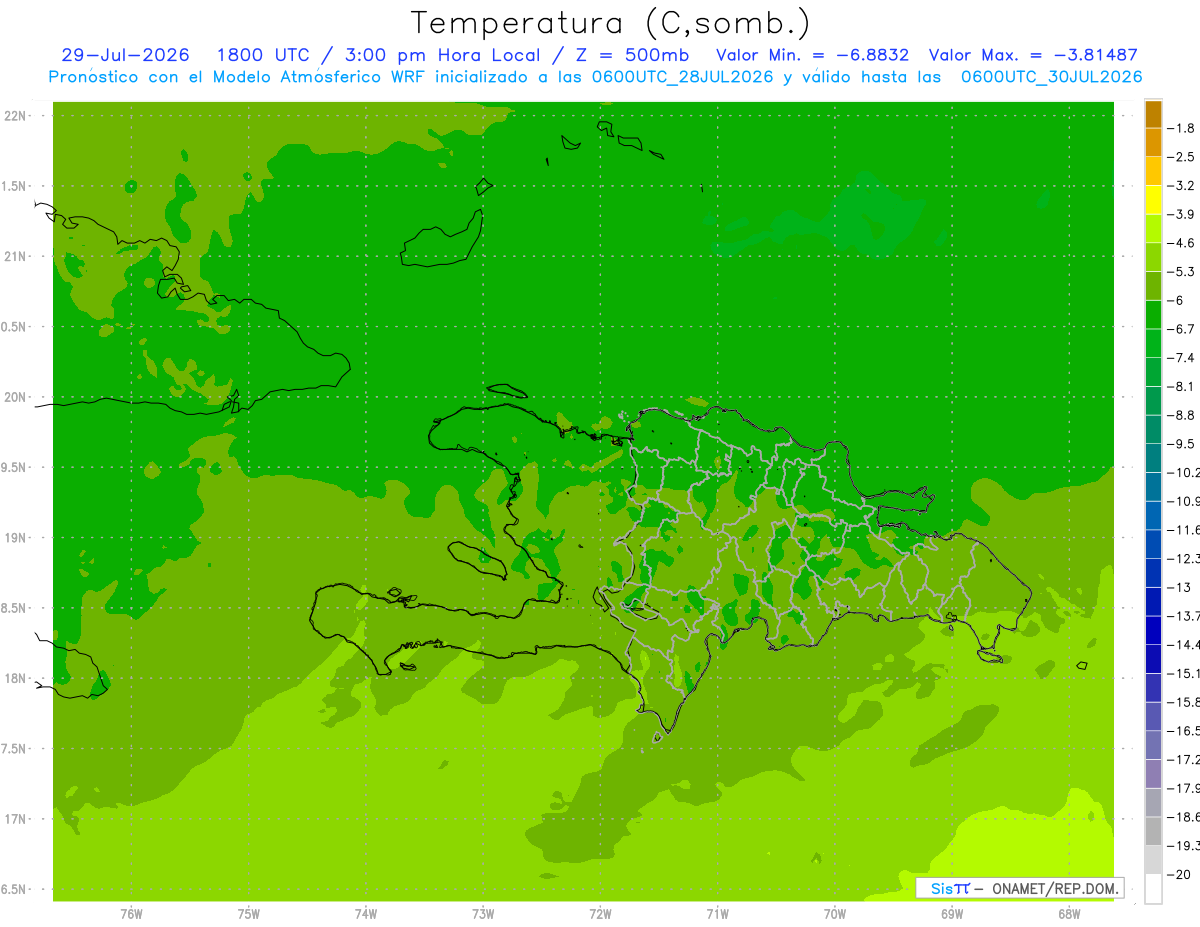Click the '69W' longitude axis label
The height and width of the screenshot is (927, 1200).
click(x=952, y=913)
